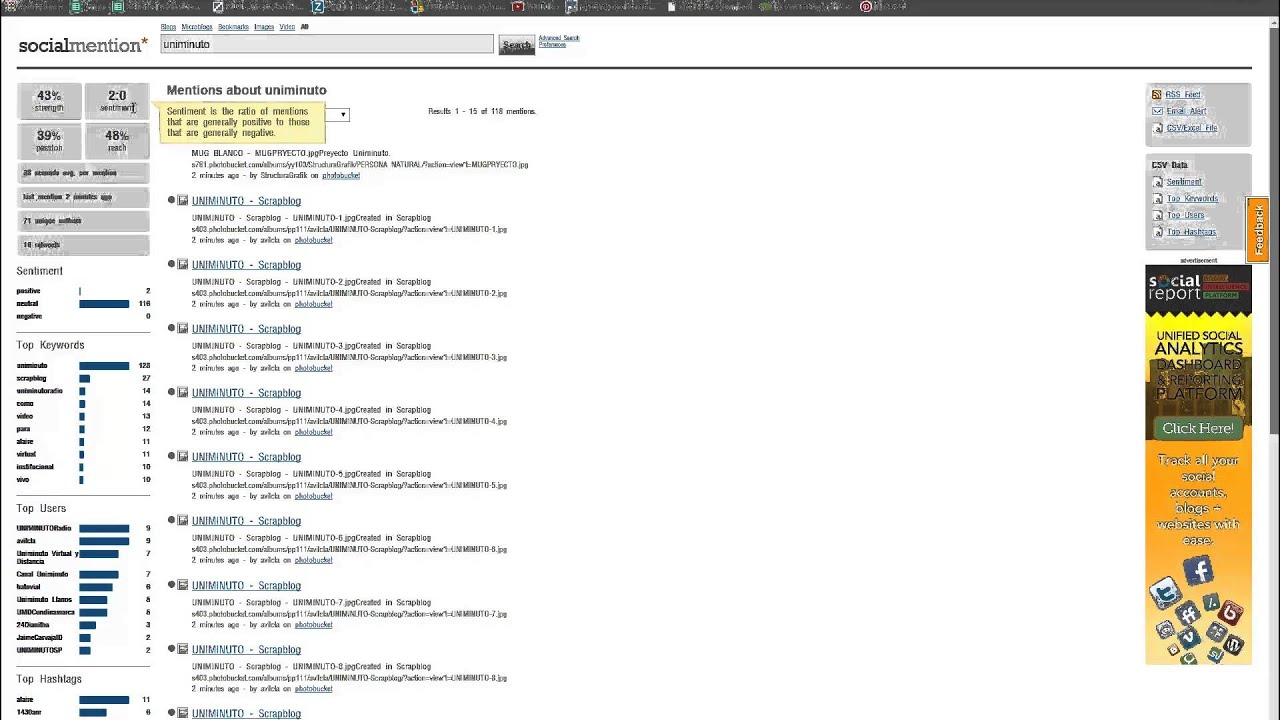The image size is (1280, 720).
Task: Click 'Uniminuto Llanos' in Top Users
Action: [45, 599]
